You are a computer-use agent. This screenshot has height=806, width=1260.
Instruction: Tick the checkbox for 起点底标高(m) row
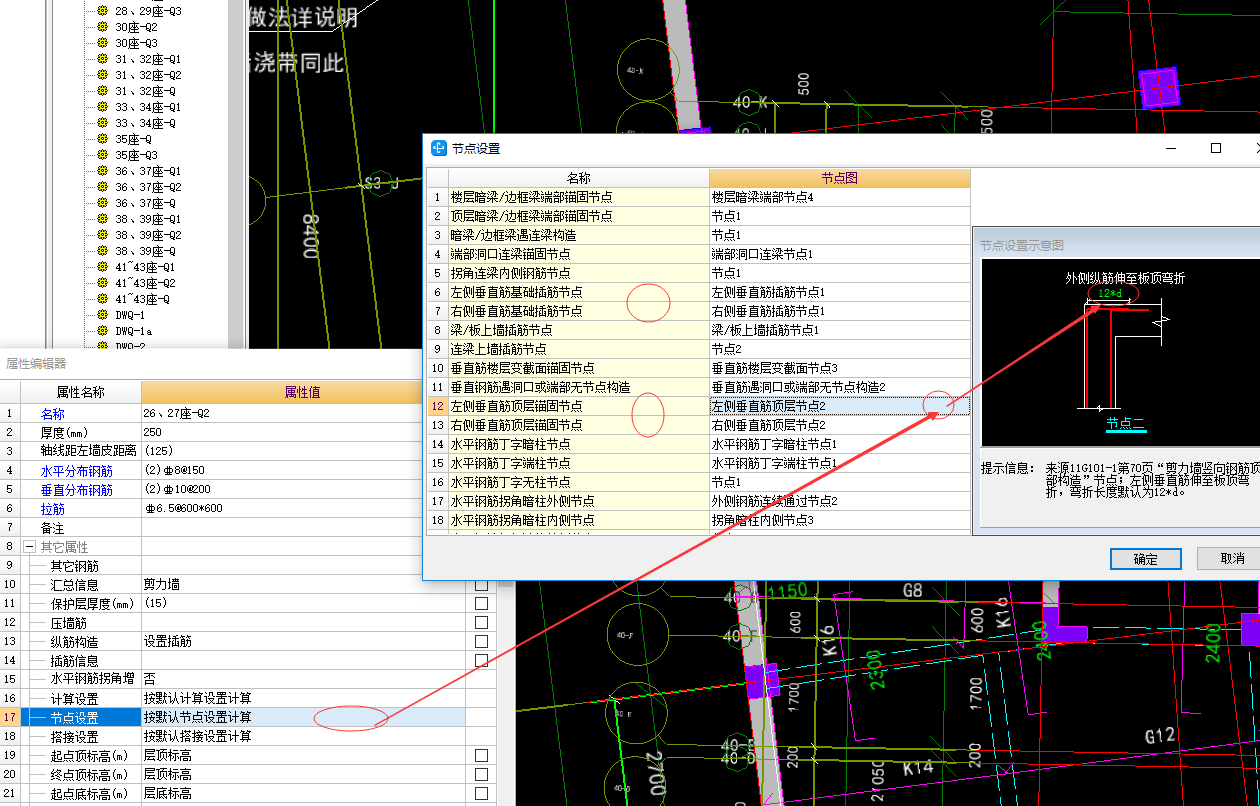pos(481,793)
